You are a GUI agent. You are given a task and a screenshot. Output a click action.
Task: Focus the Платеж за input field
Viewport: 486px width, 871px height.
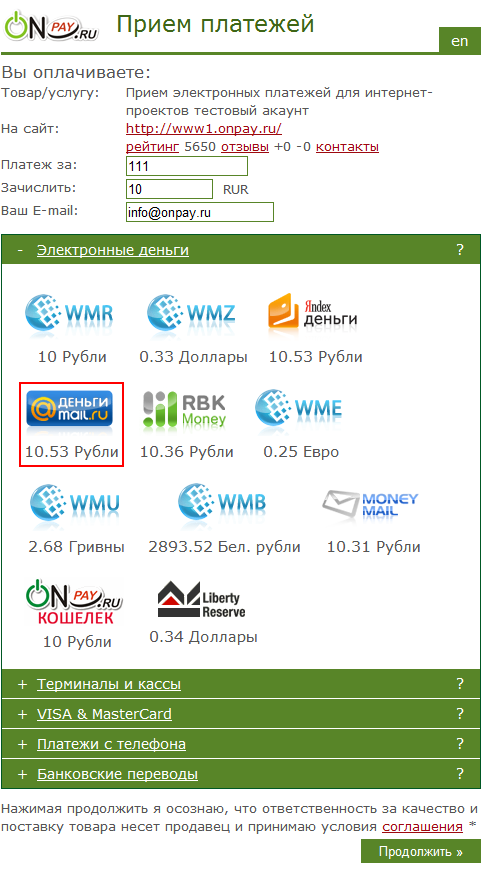(x=187, y=166)
